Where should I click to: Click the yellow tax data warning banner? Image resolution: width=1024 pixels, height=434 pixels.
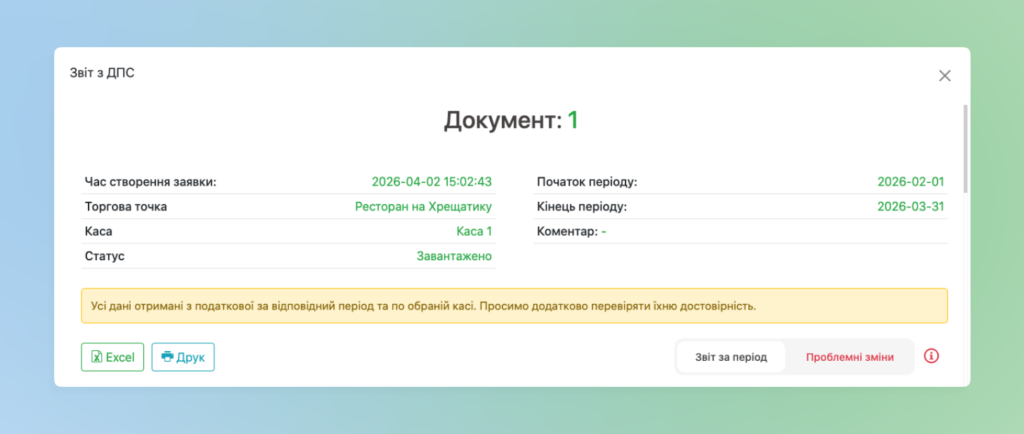[x=514, y=306]
